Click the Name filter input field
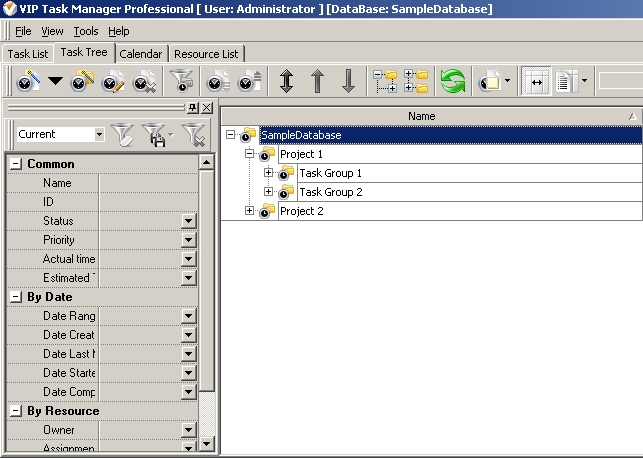643x458 pixels. coord(148,183)
